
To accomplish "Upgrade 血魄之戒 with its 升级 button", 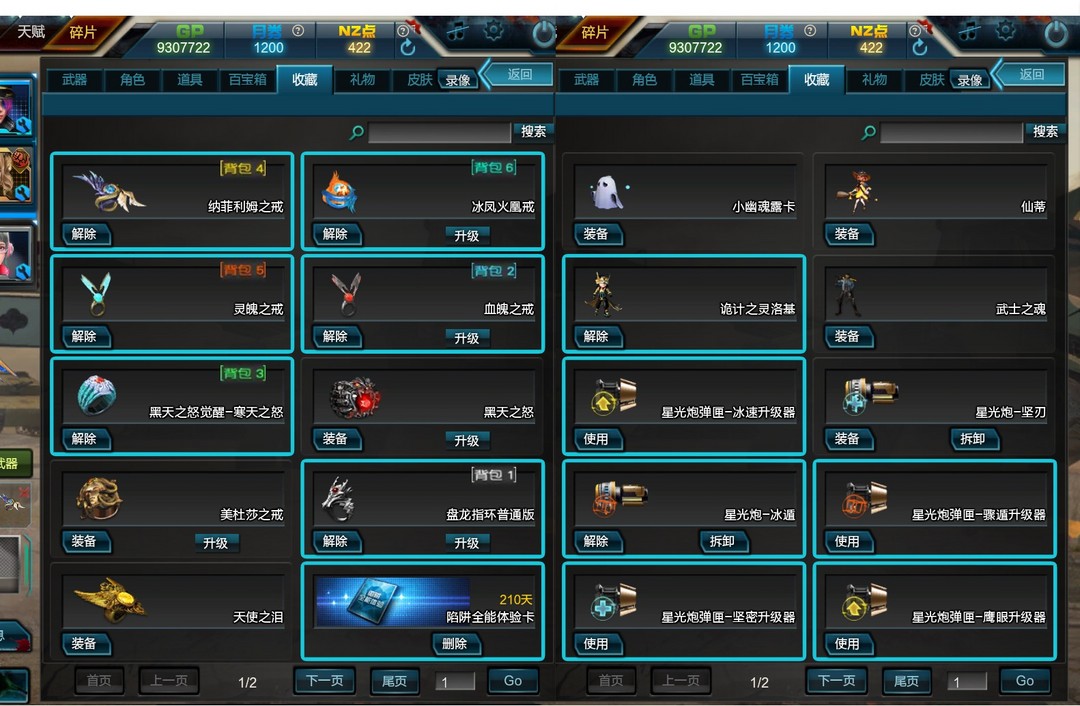I will click(466, 338).
